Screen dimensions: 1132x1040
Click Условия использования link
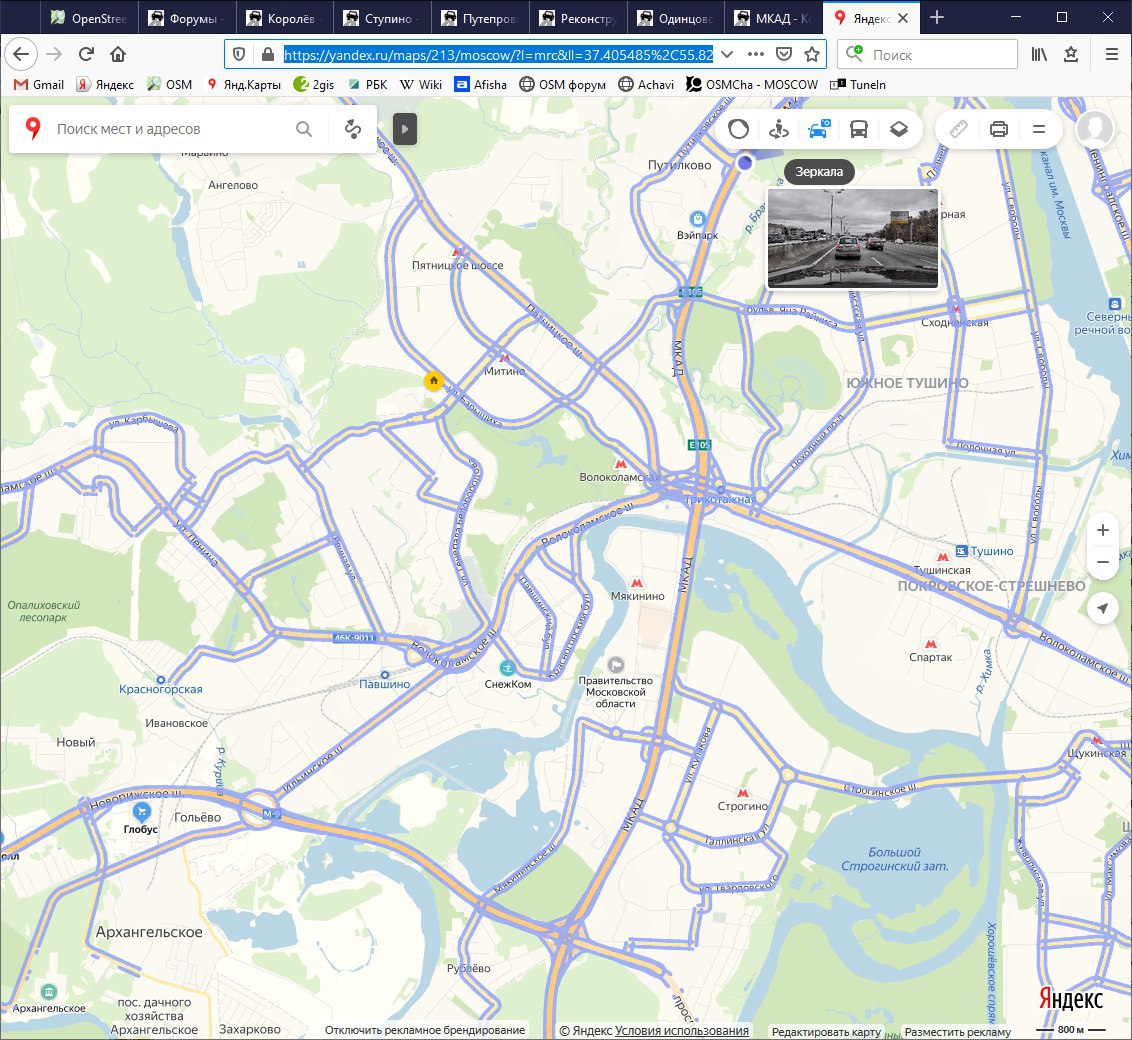click(682, 1031)
